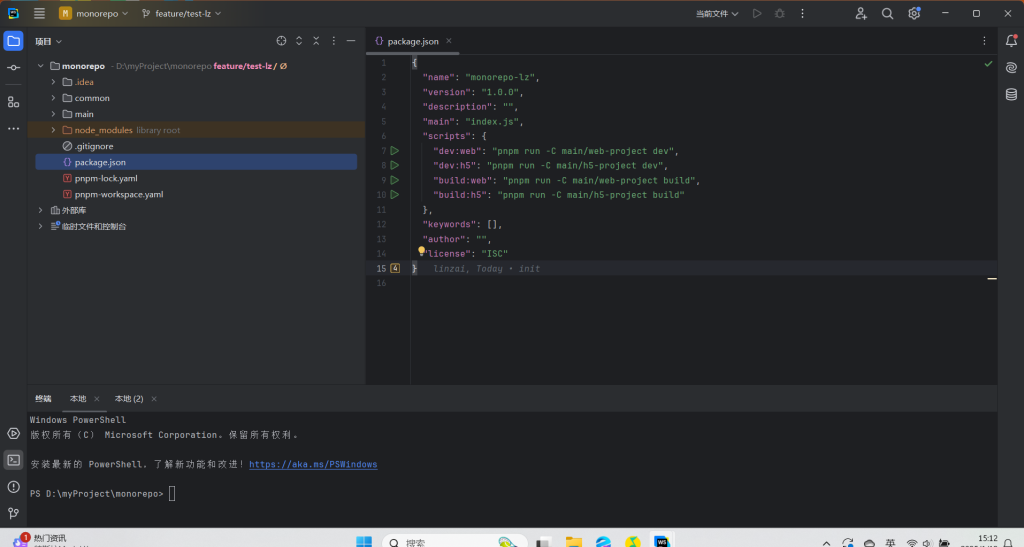This screenshot has width=1024, height=547.
Task: Debug the current file
Action: [x=780, y=13]
